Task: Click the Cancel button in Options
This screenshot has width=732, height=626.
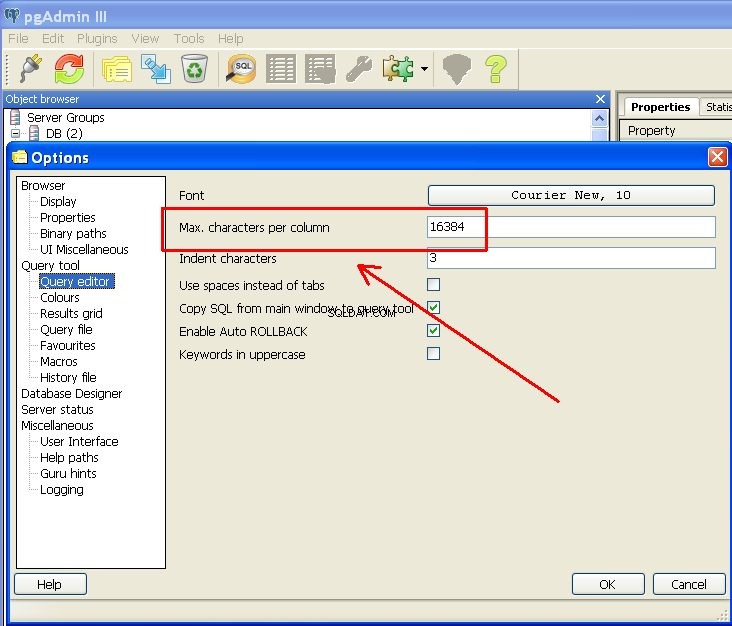Action: [689, 584]
